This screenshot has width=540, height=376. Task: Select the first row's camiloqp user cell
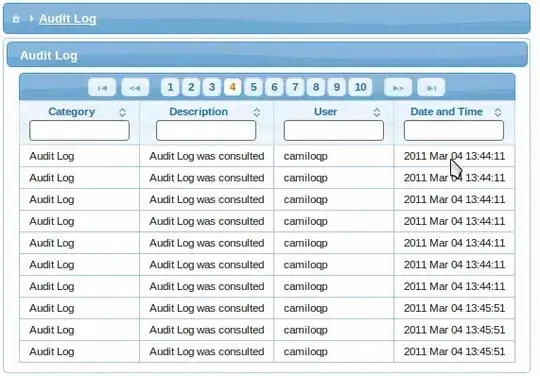(x=334, y=156)
